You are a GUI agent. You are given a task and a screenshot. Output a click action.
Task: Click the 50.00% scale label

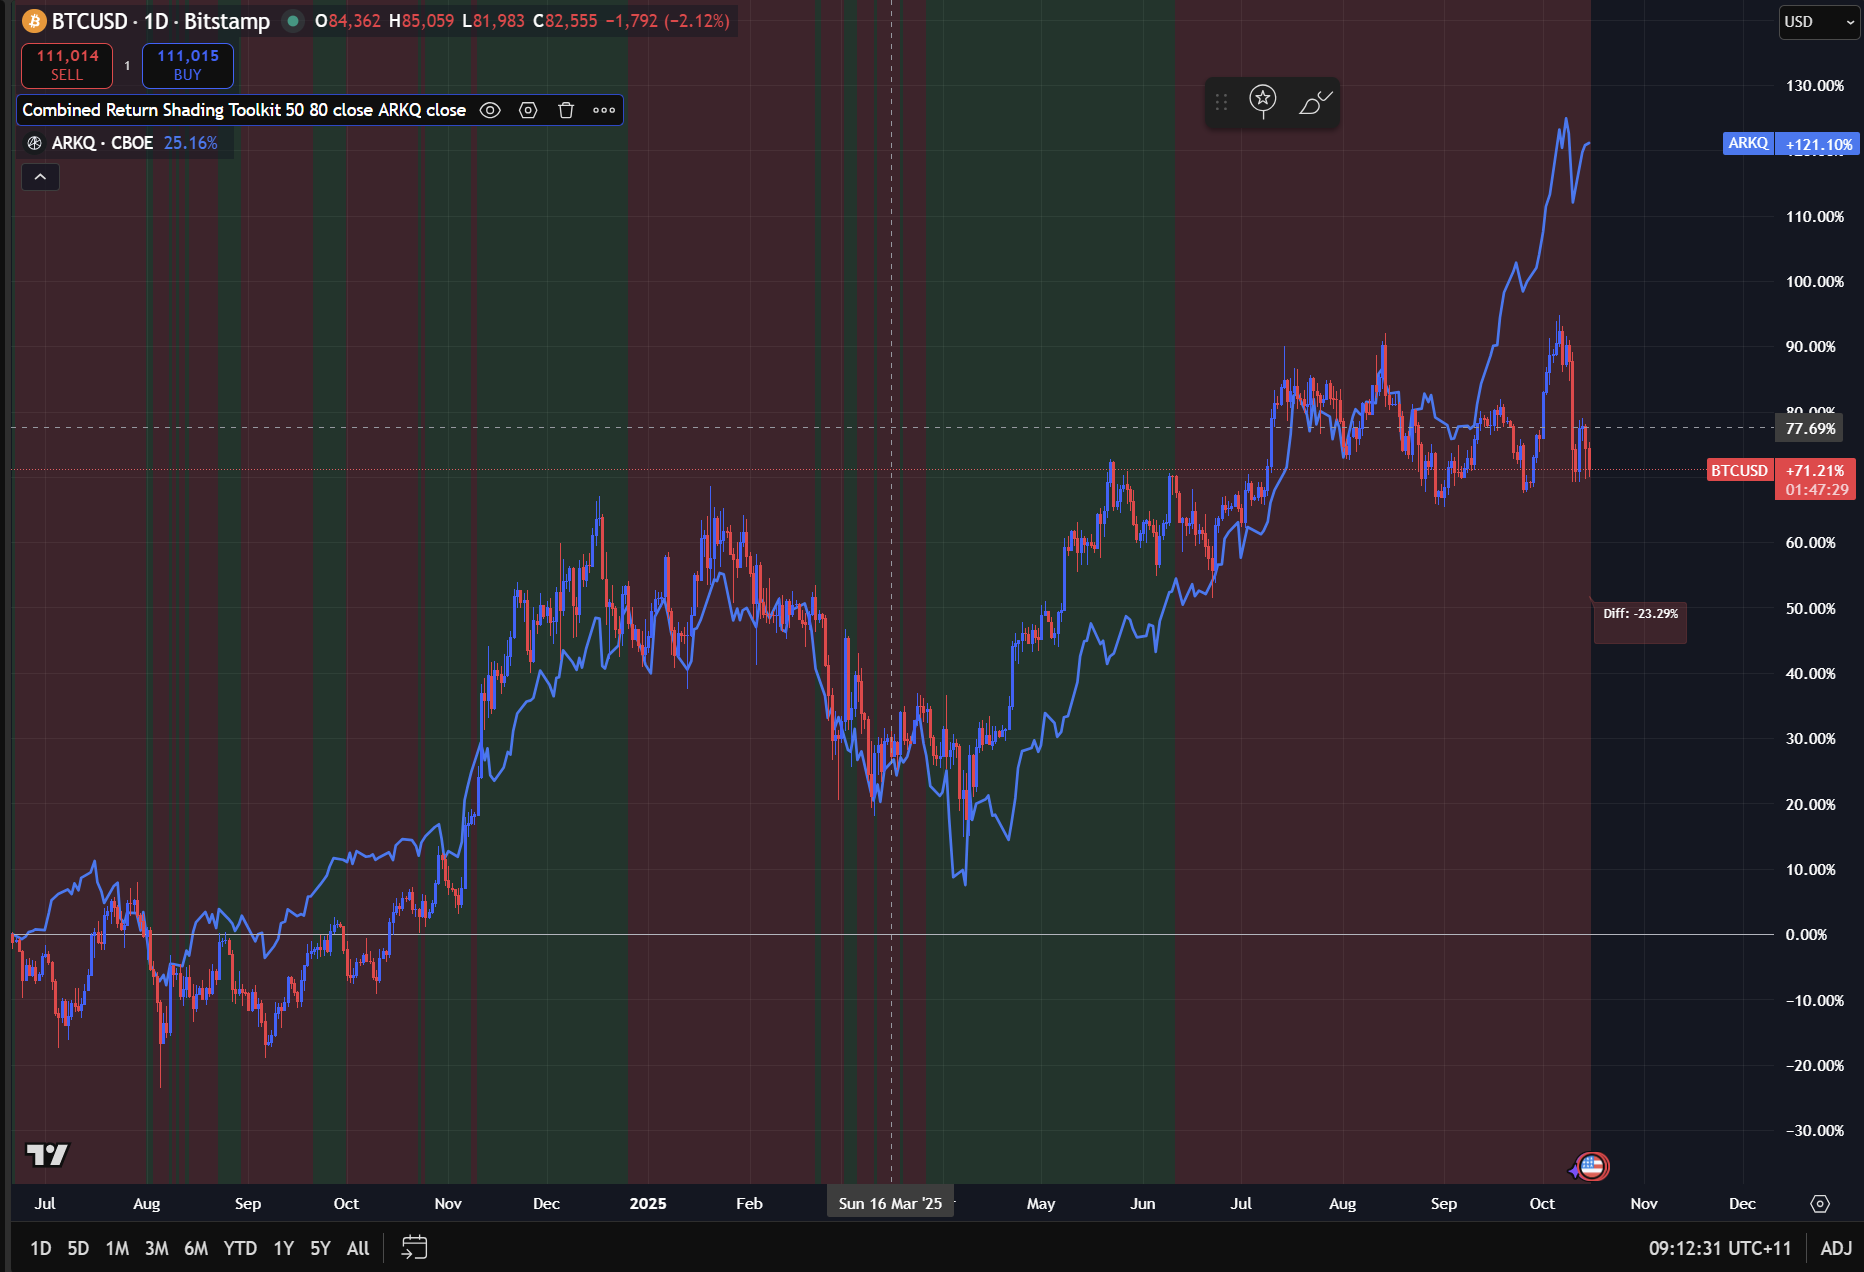[1811, 609]
